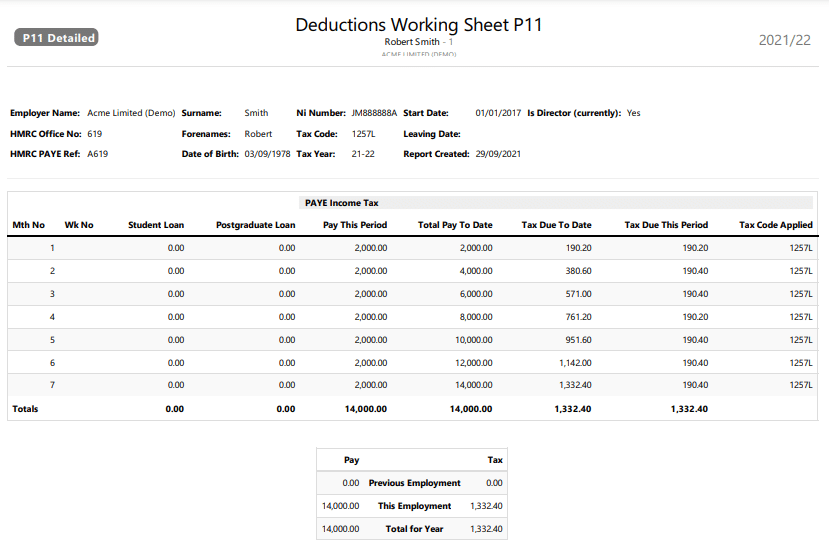Click the Tax Due This Period column header
This screenshot has height=543, width=829.
pos(666,225)
